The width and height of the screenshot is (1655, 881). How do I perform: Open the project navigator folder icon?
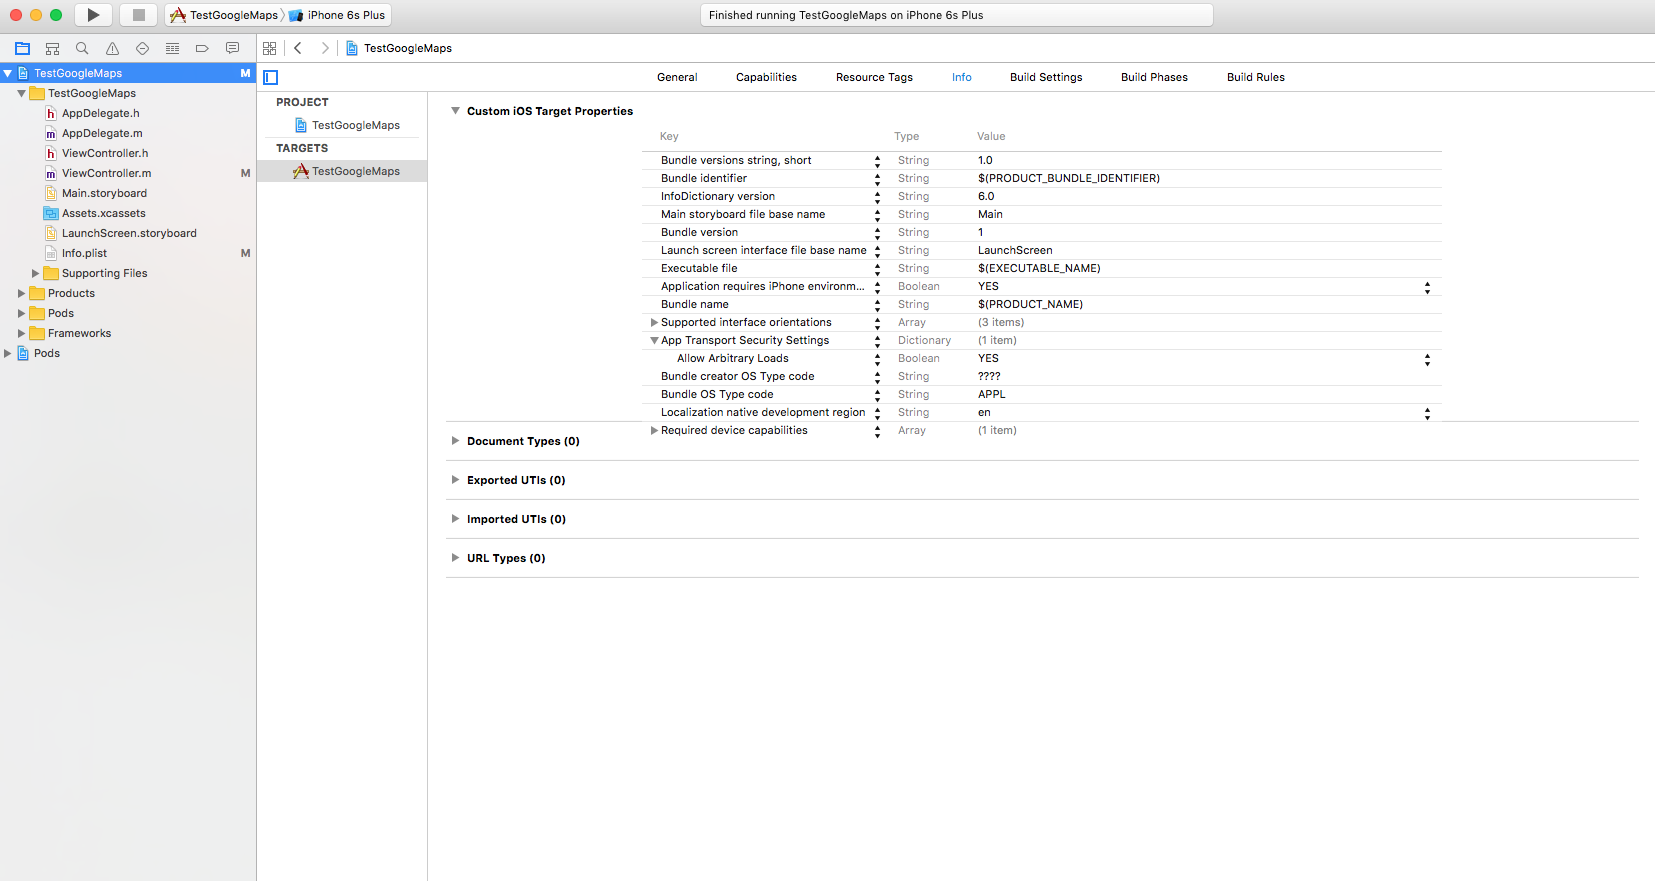click(23, 48)
